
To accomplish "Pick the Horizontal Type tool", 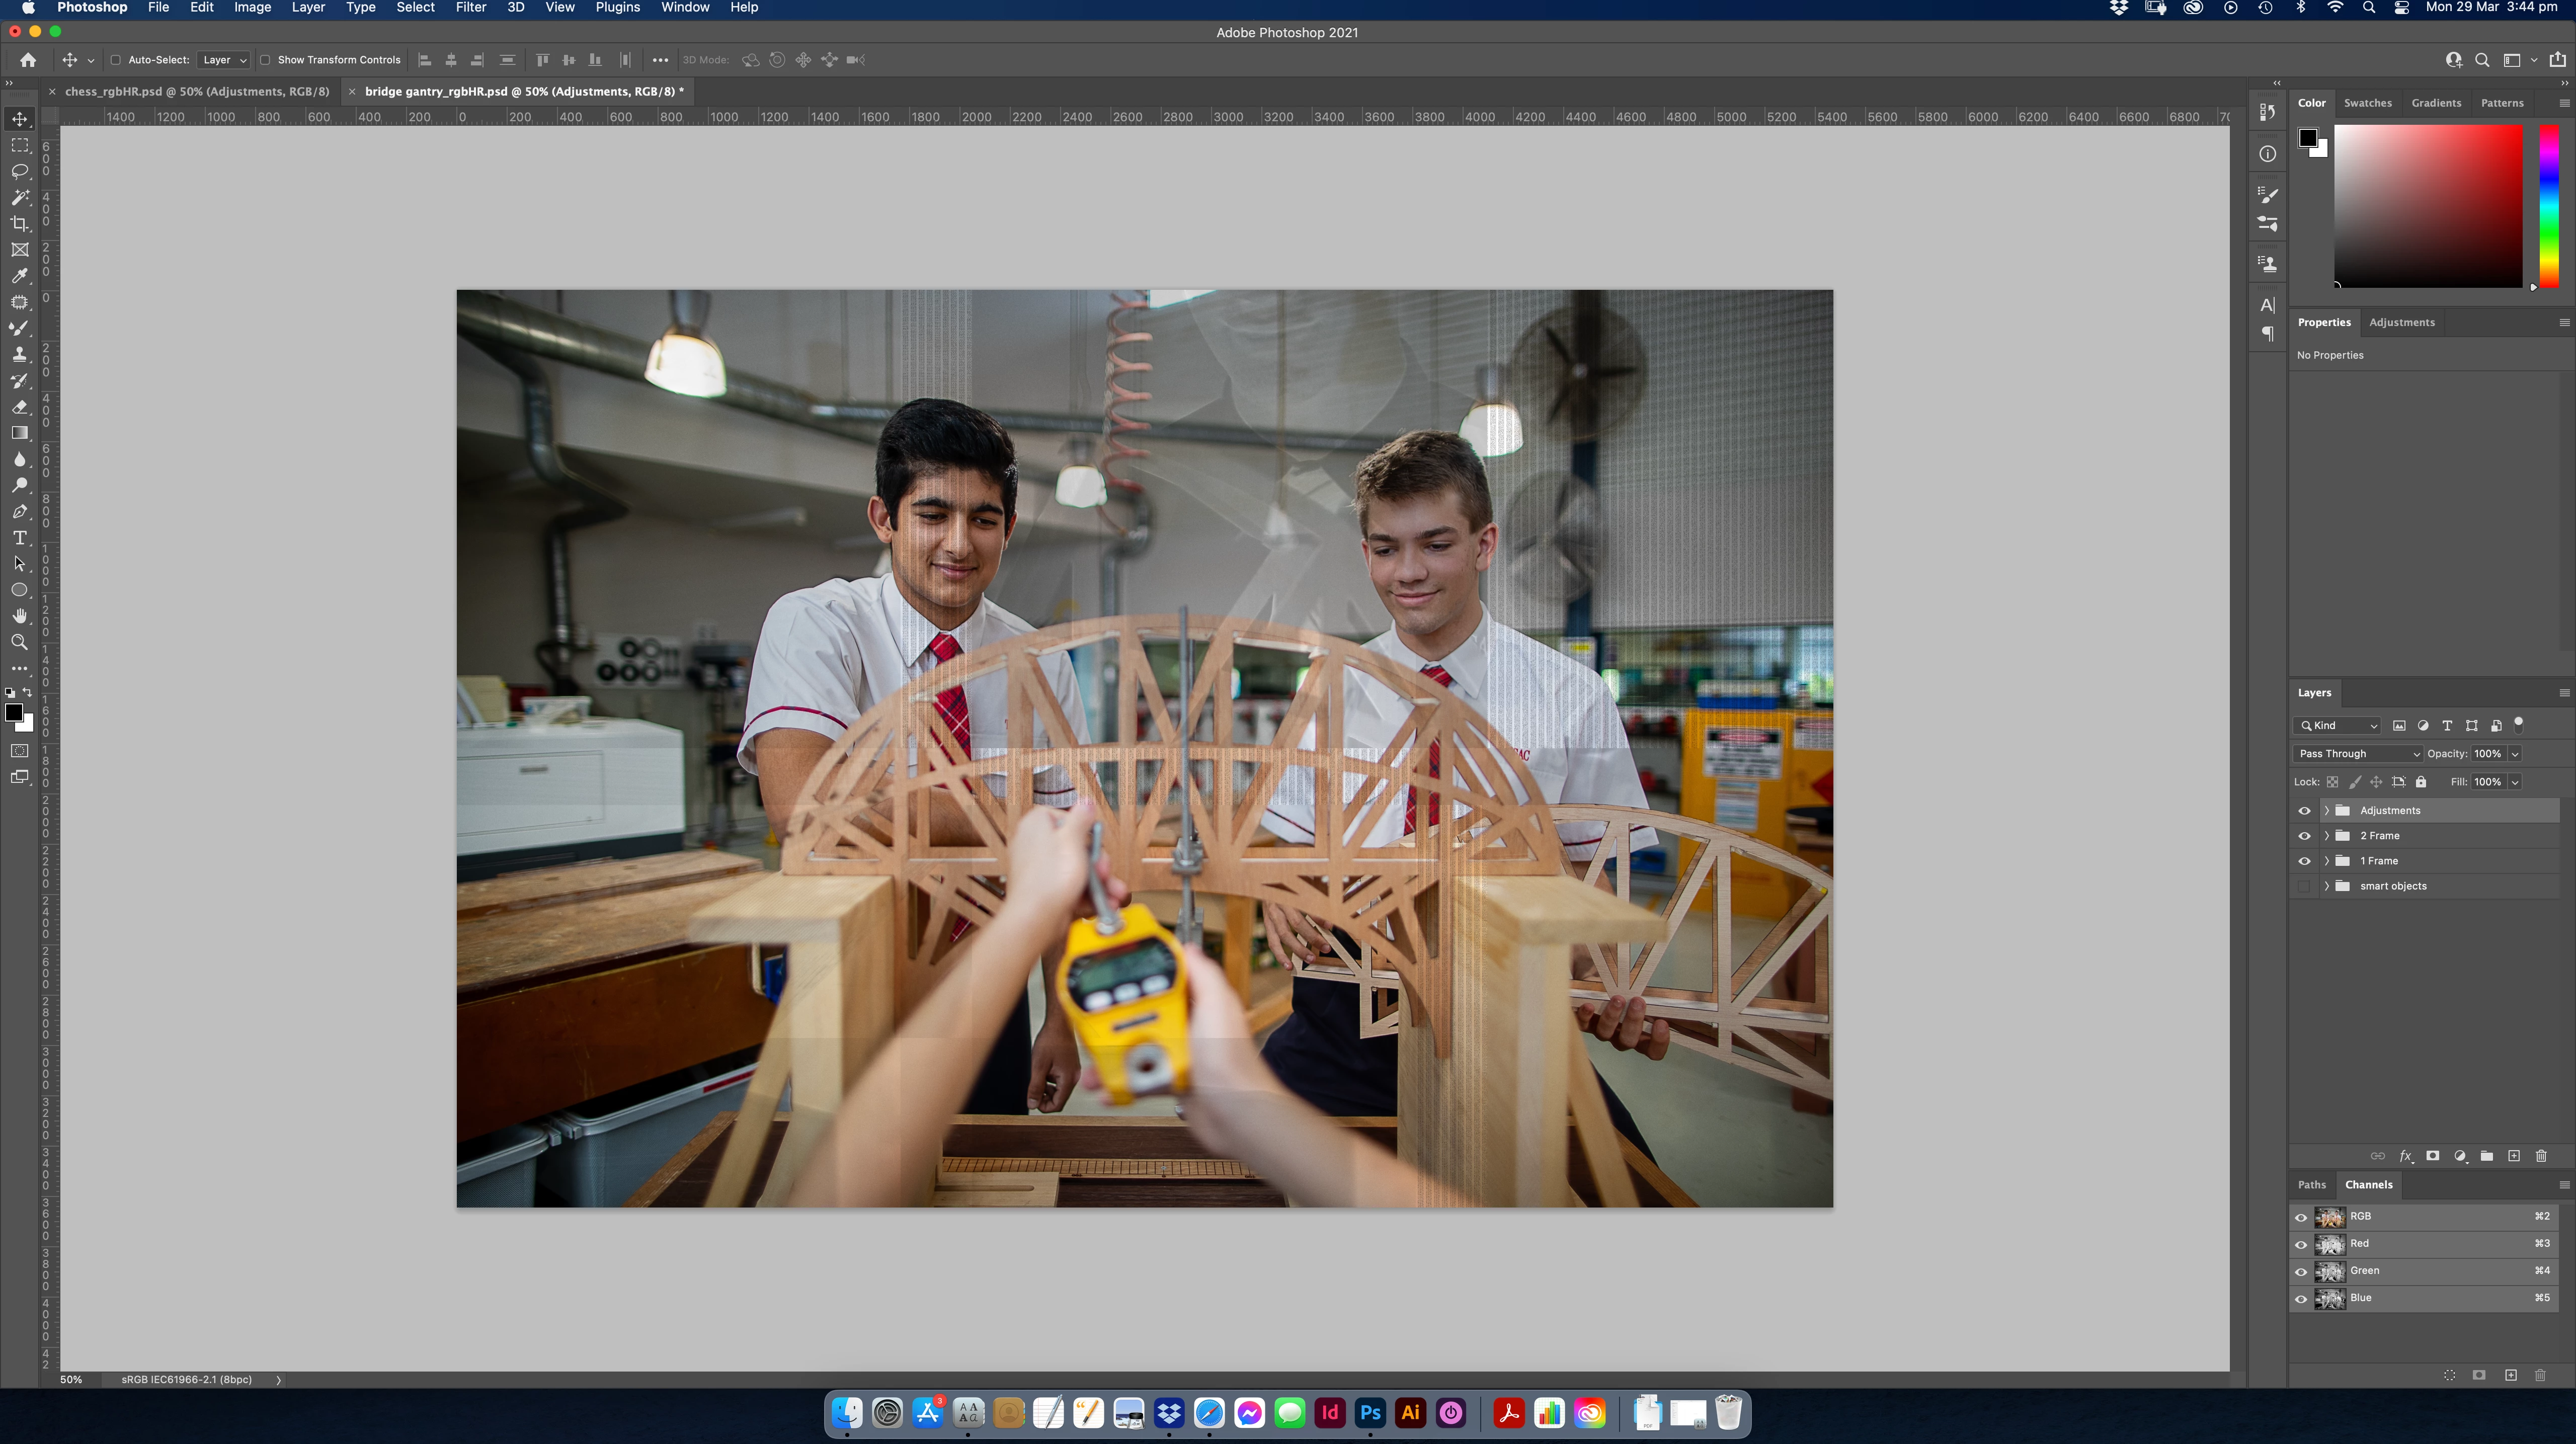I will [19, 538].
